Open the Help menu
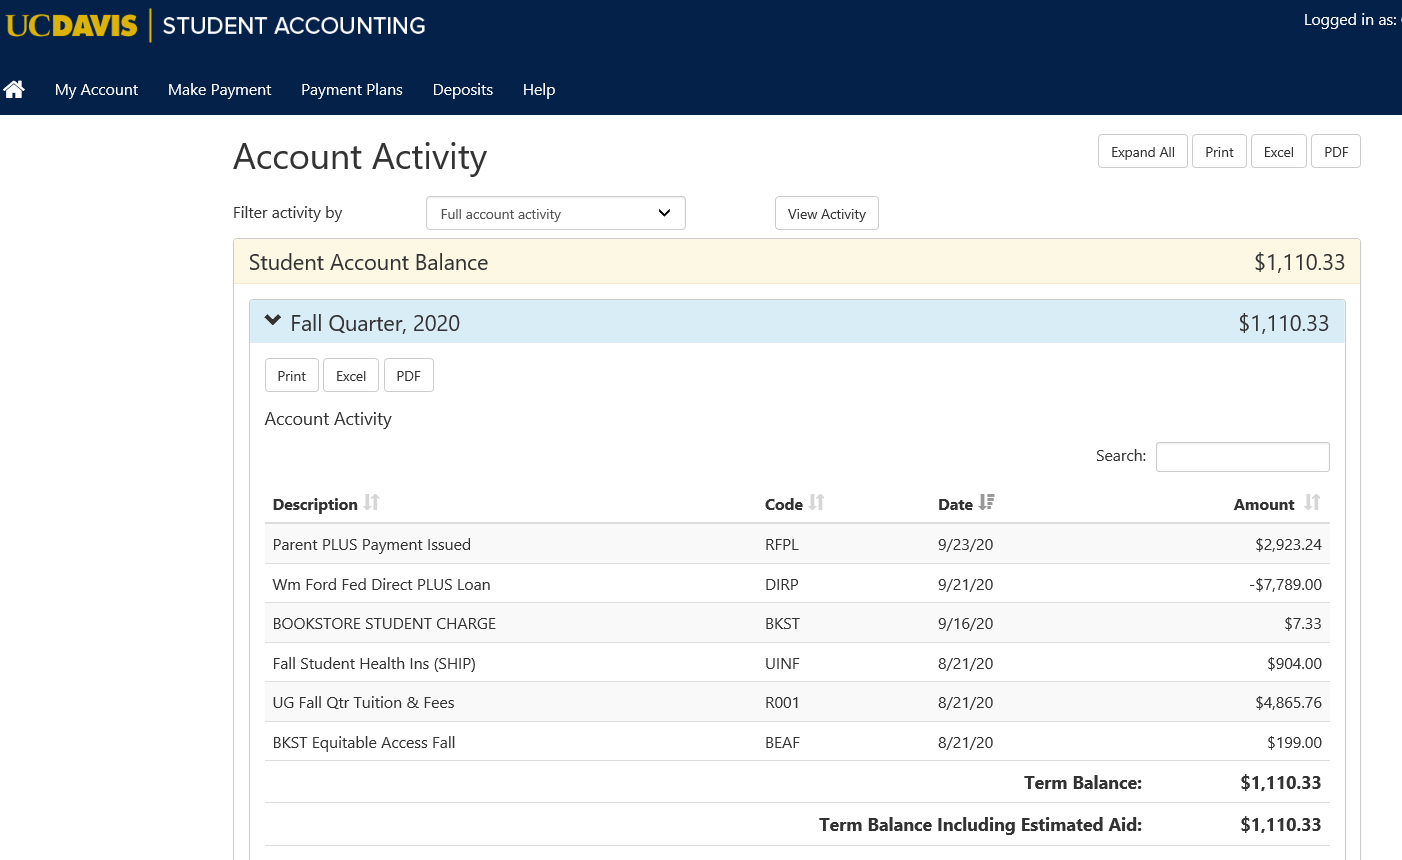 point(538,90)
